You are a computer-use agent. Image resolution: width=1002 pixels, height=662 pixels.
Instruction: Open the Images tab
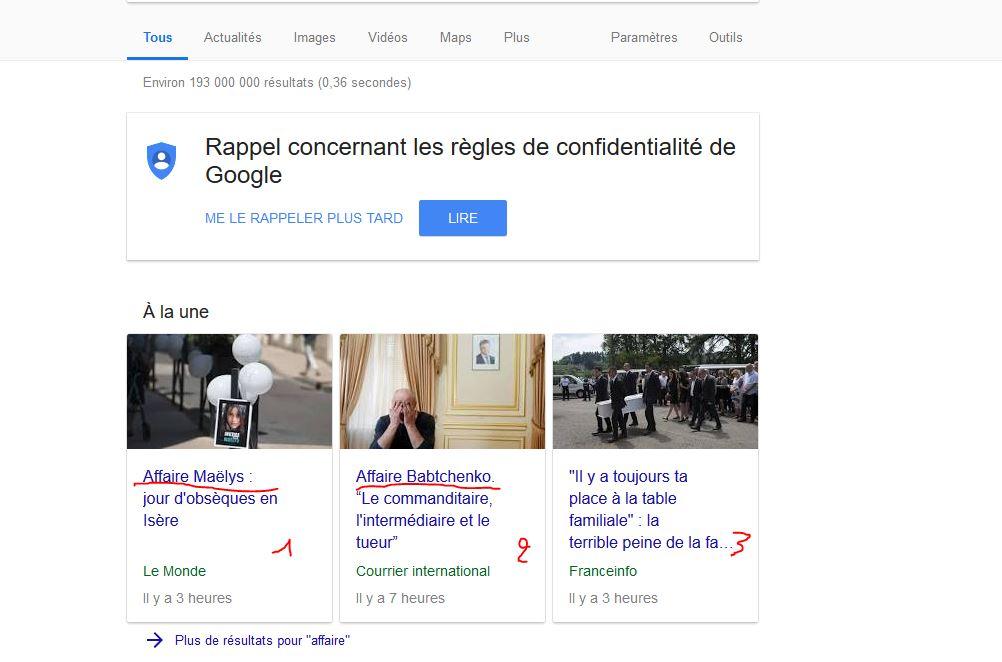point(314,37)
